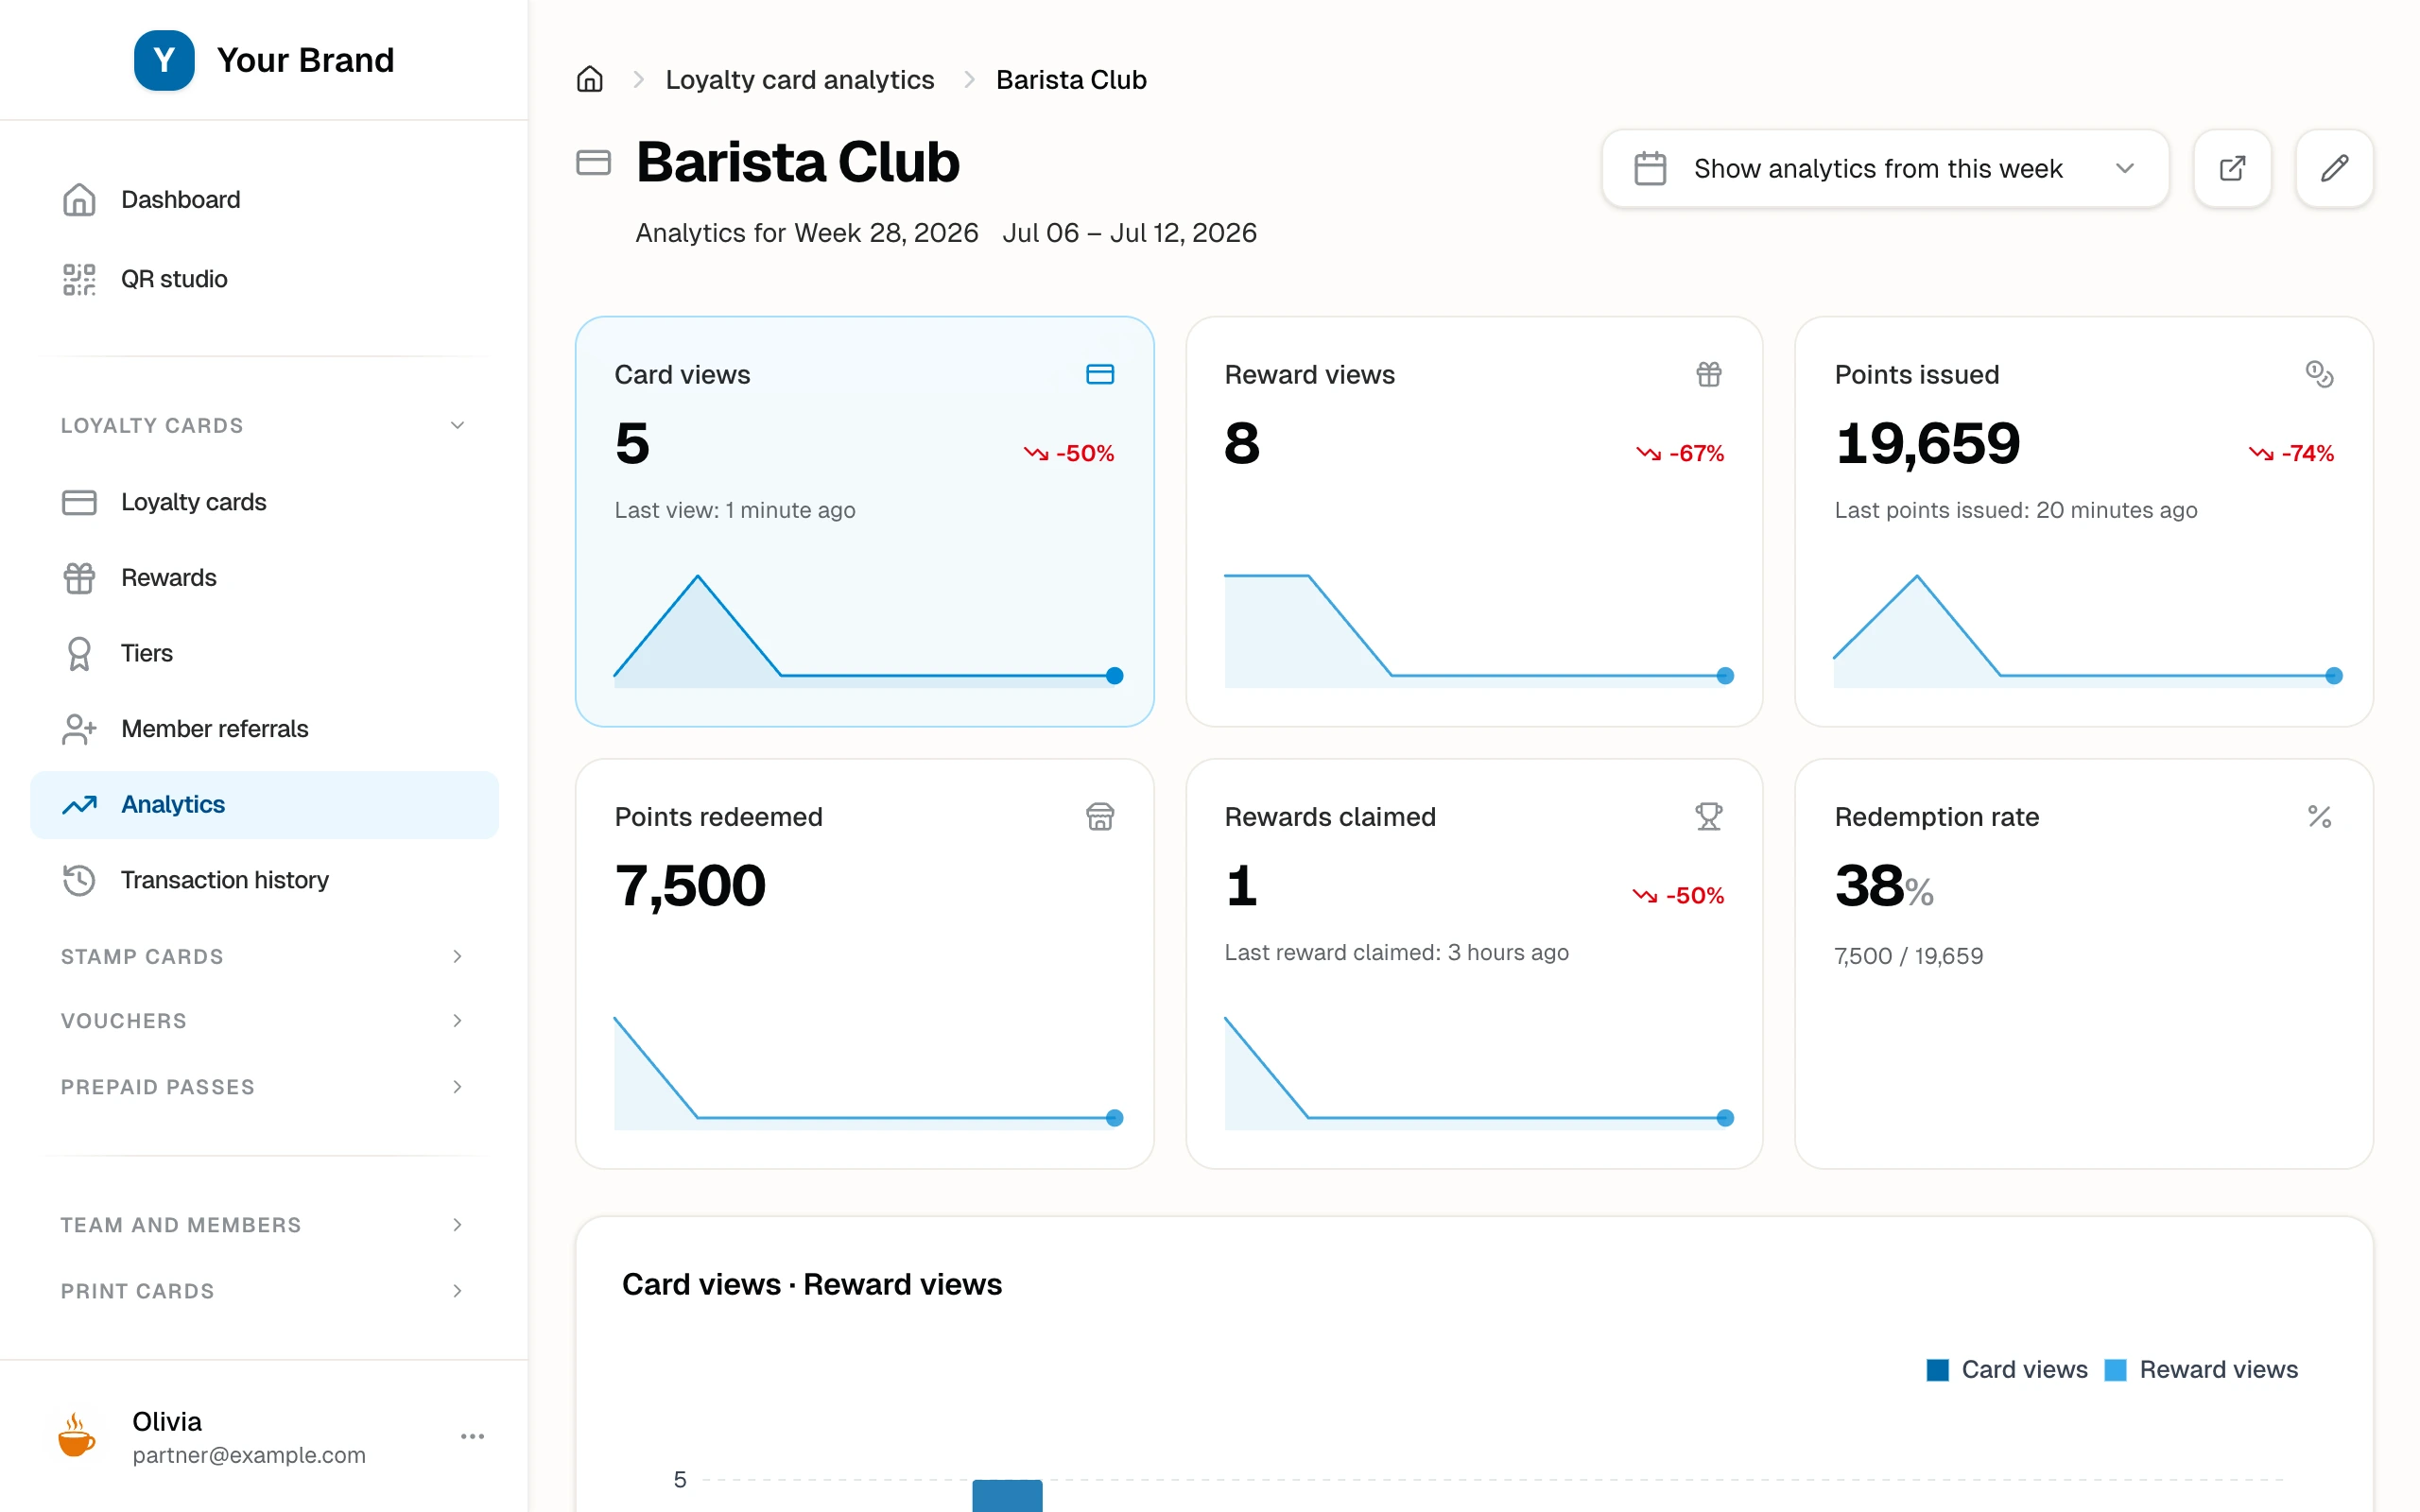Open QR studio from sidebar
This screenshot has width=2420, height=1512.
point(264,279)
